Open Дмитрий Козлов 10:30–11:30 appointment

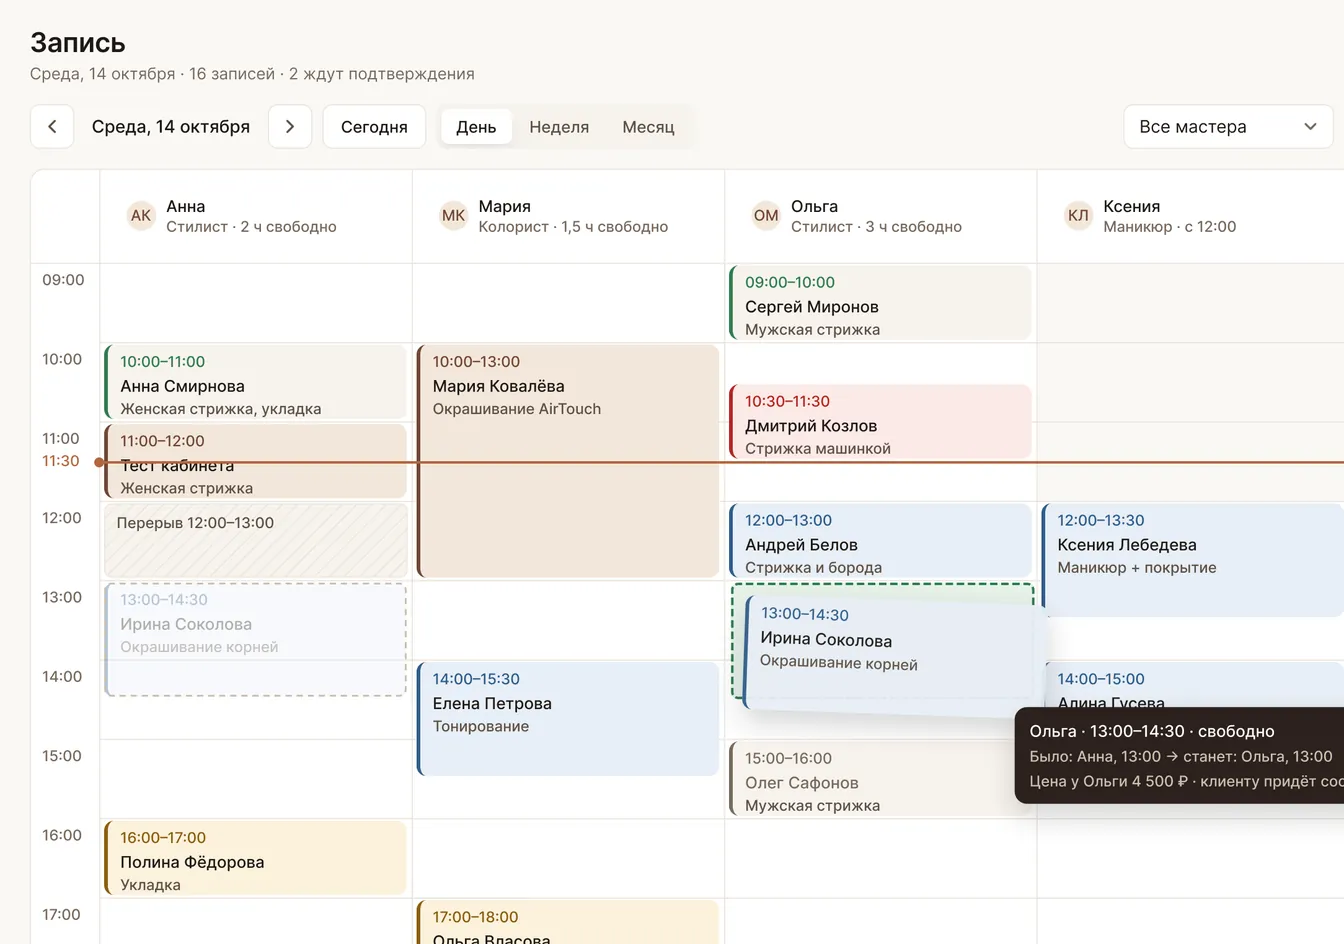[880, 422]
